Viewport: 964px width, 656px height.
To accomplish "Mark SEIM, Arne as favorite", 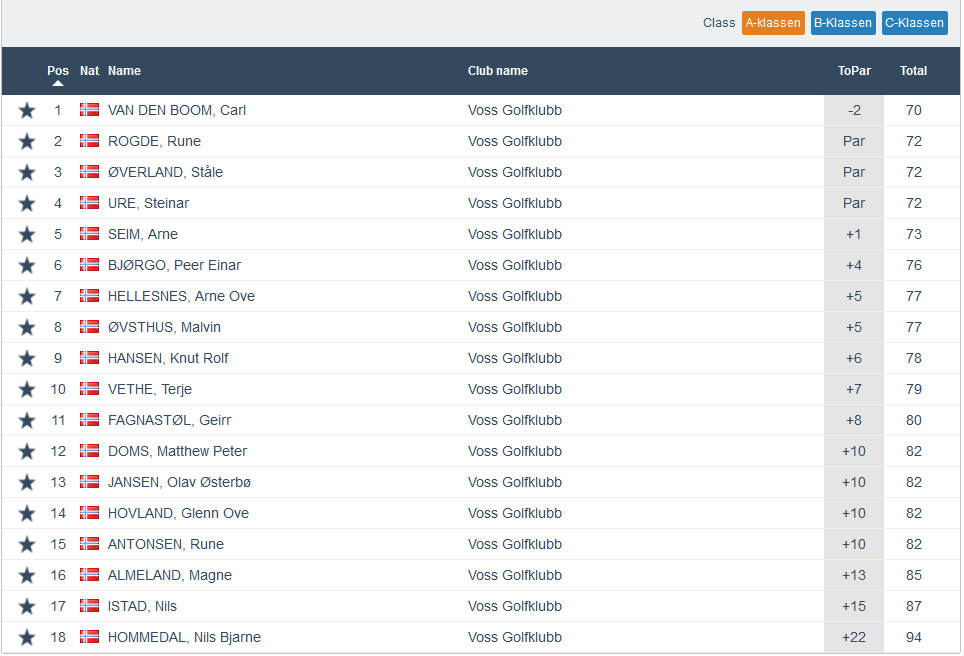I will coord(27,235).
